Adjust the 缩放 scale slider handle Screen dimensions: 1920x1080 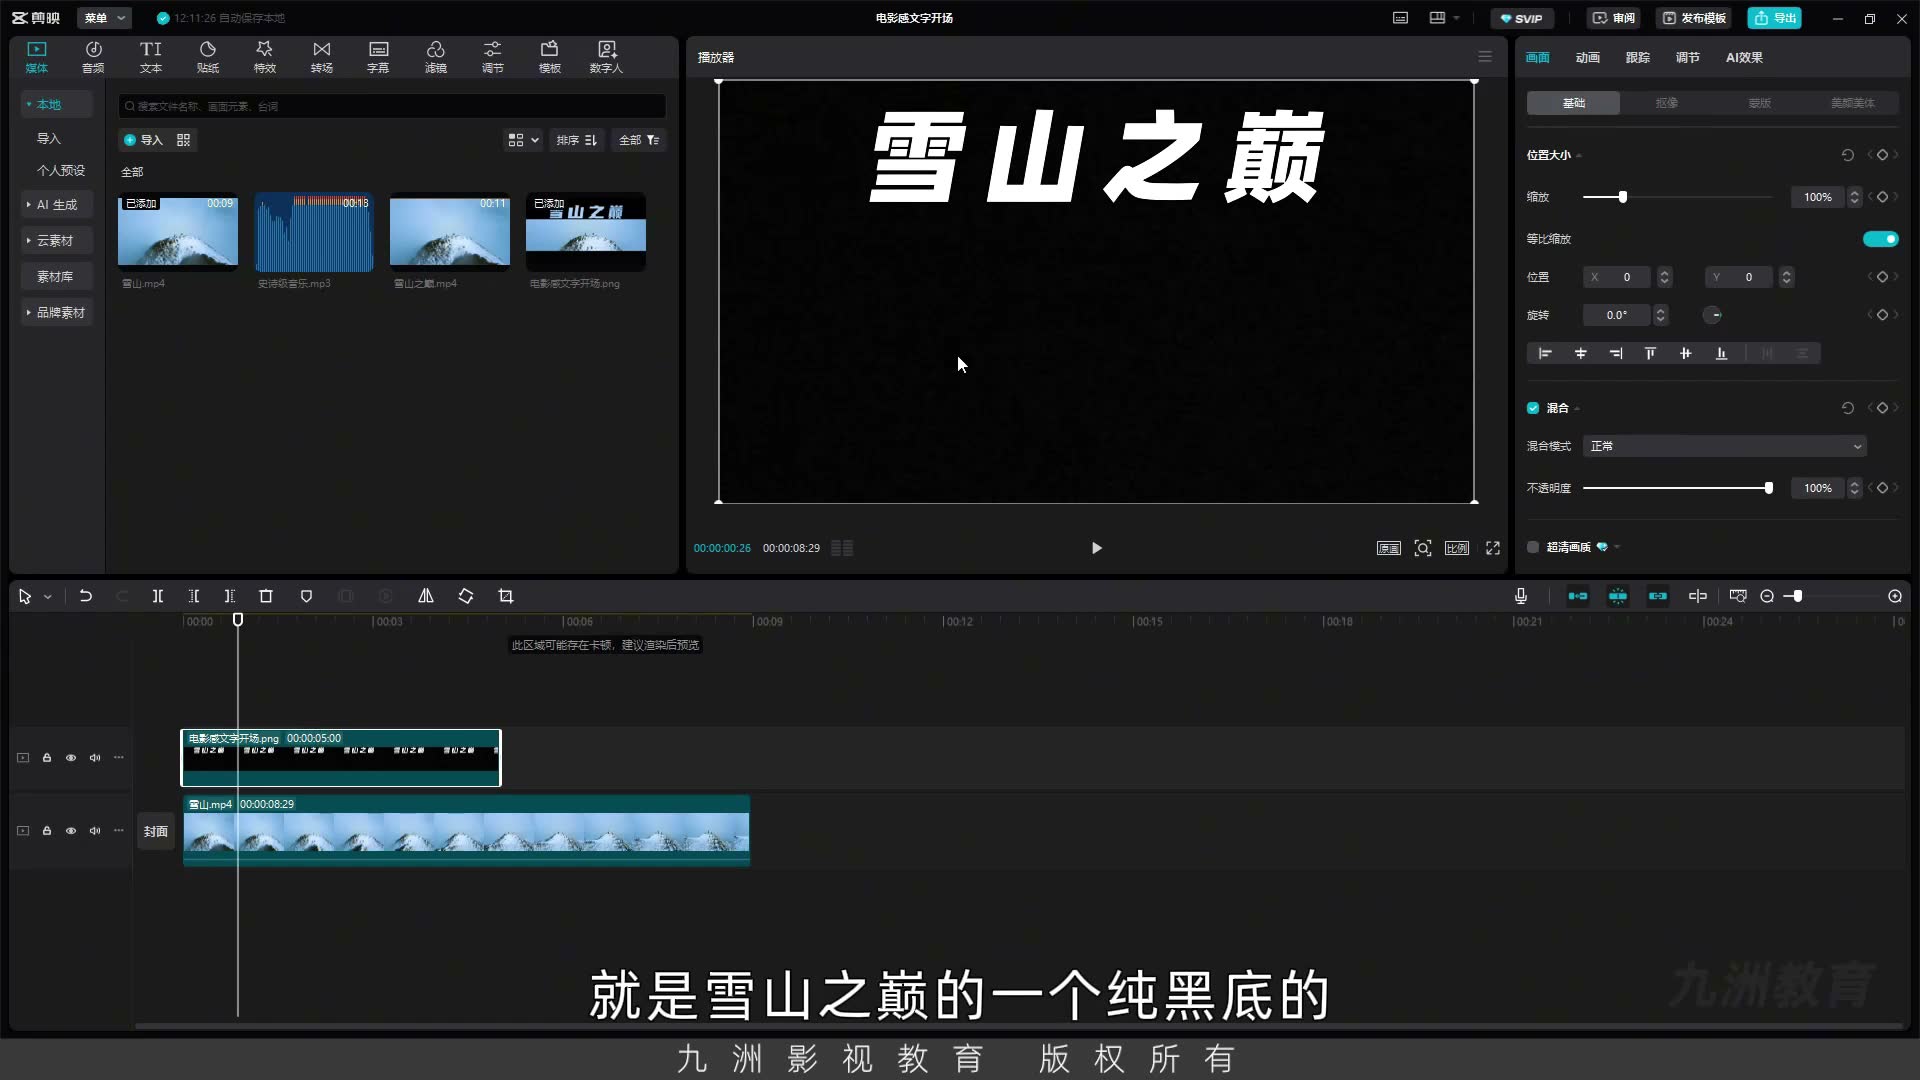pos(1623,197)
